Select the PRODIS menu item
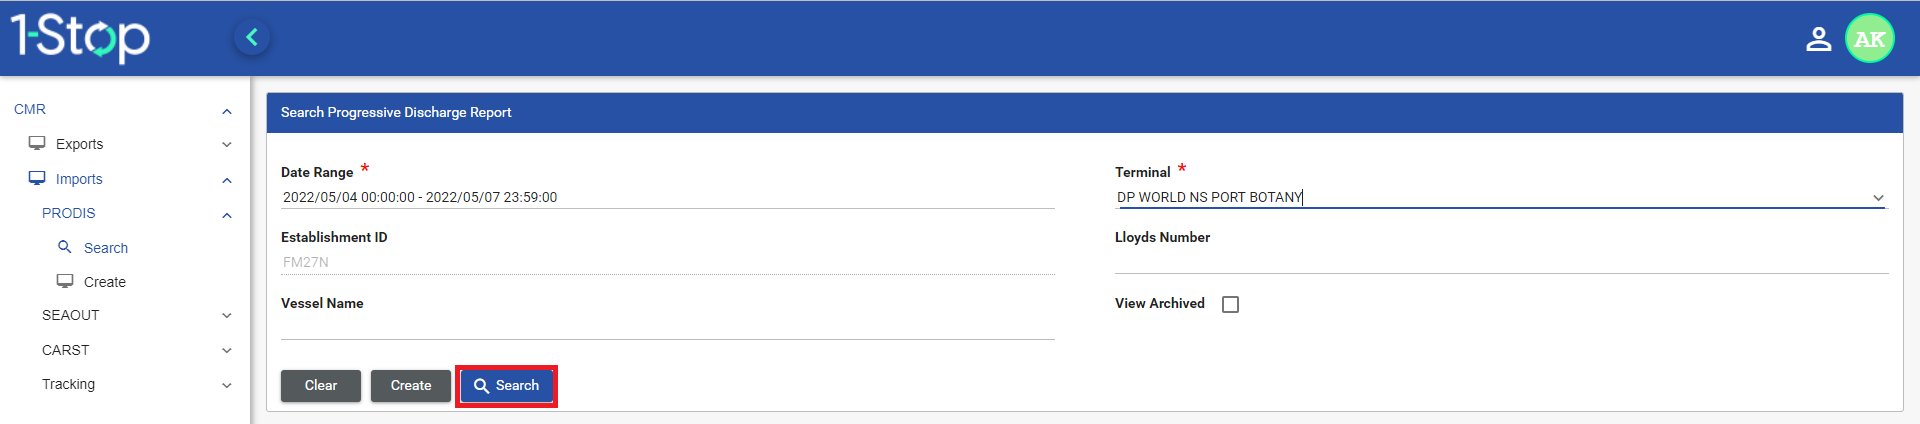 point(69,213)
